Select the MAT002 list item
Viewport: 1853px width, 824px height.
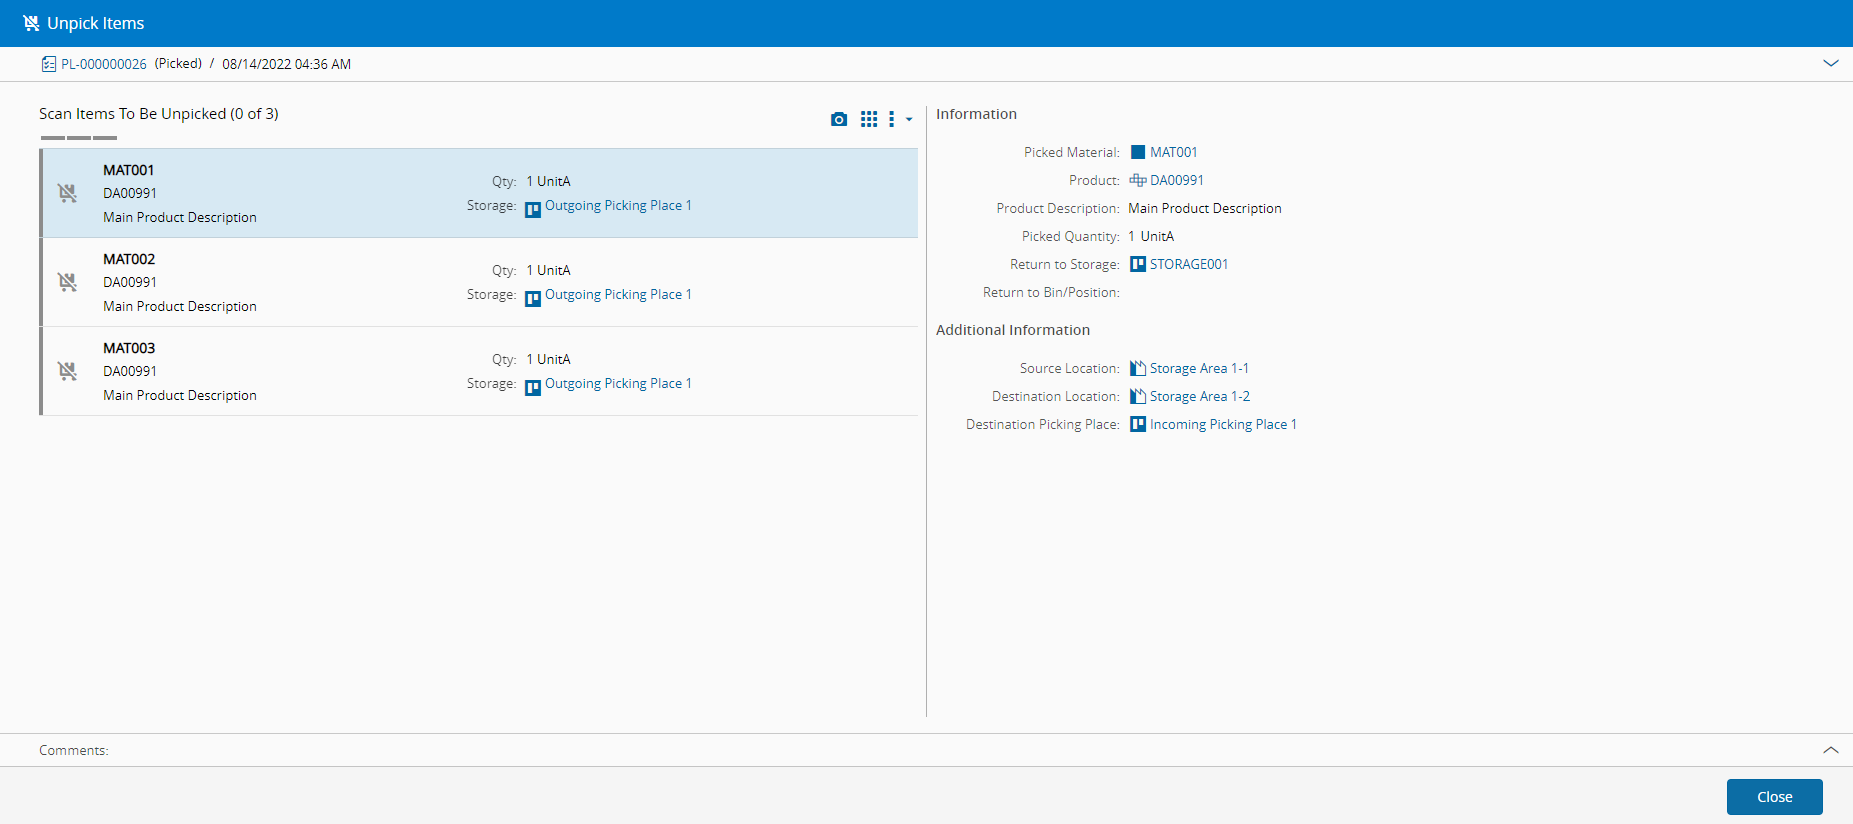[x=300, y=282]
